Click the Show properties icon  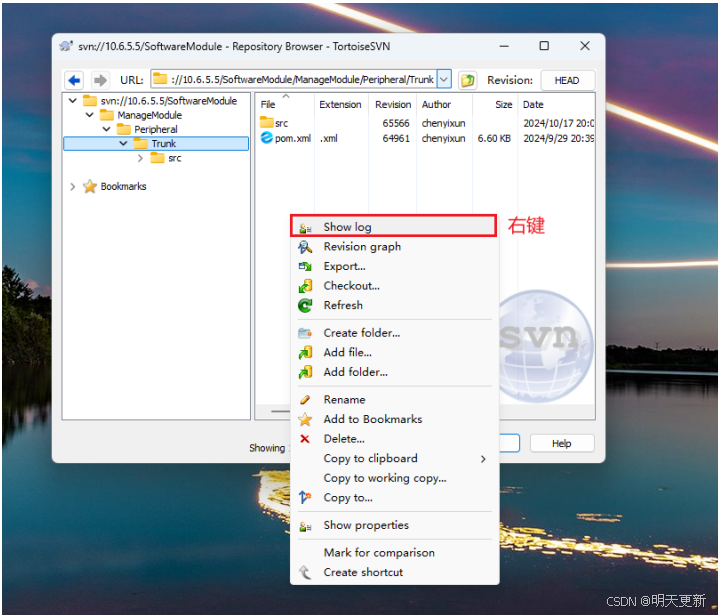click(305, 526)
